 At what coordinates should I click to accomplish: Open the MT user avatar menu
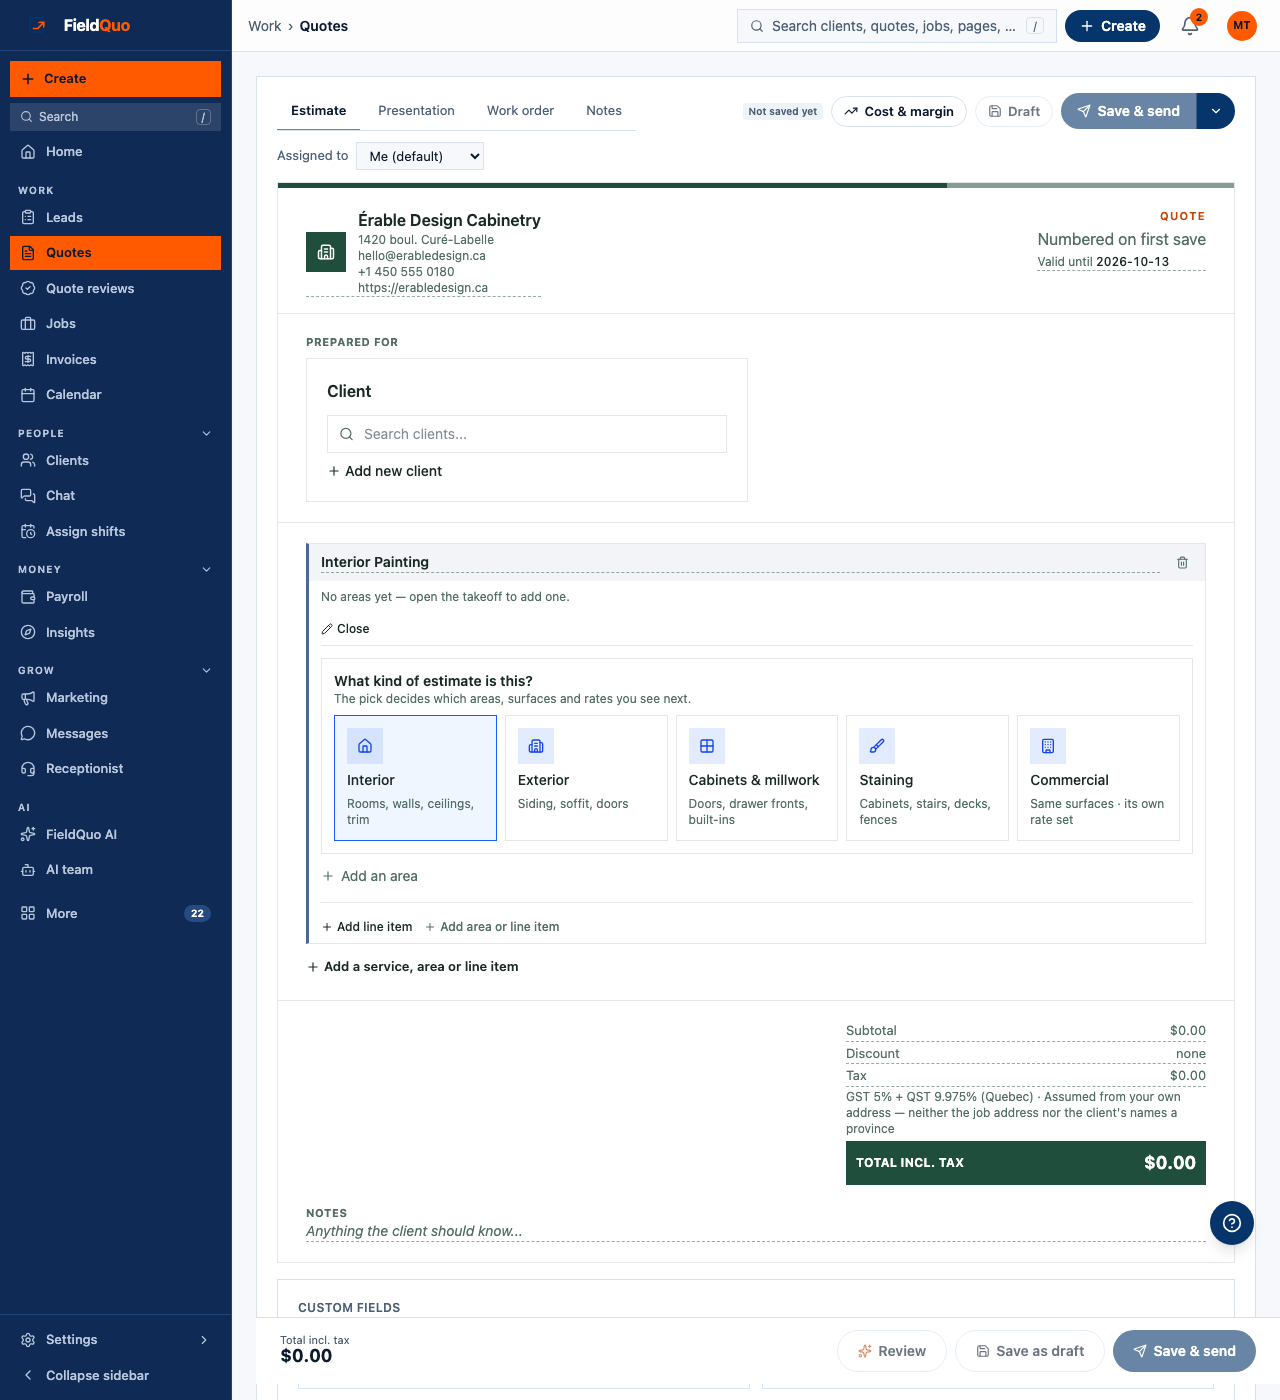point(1242,26)
